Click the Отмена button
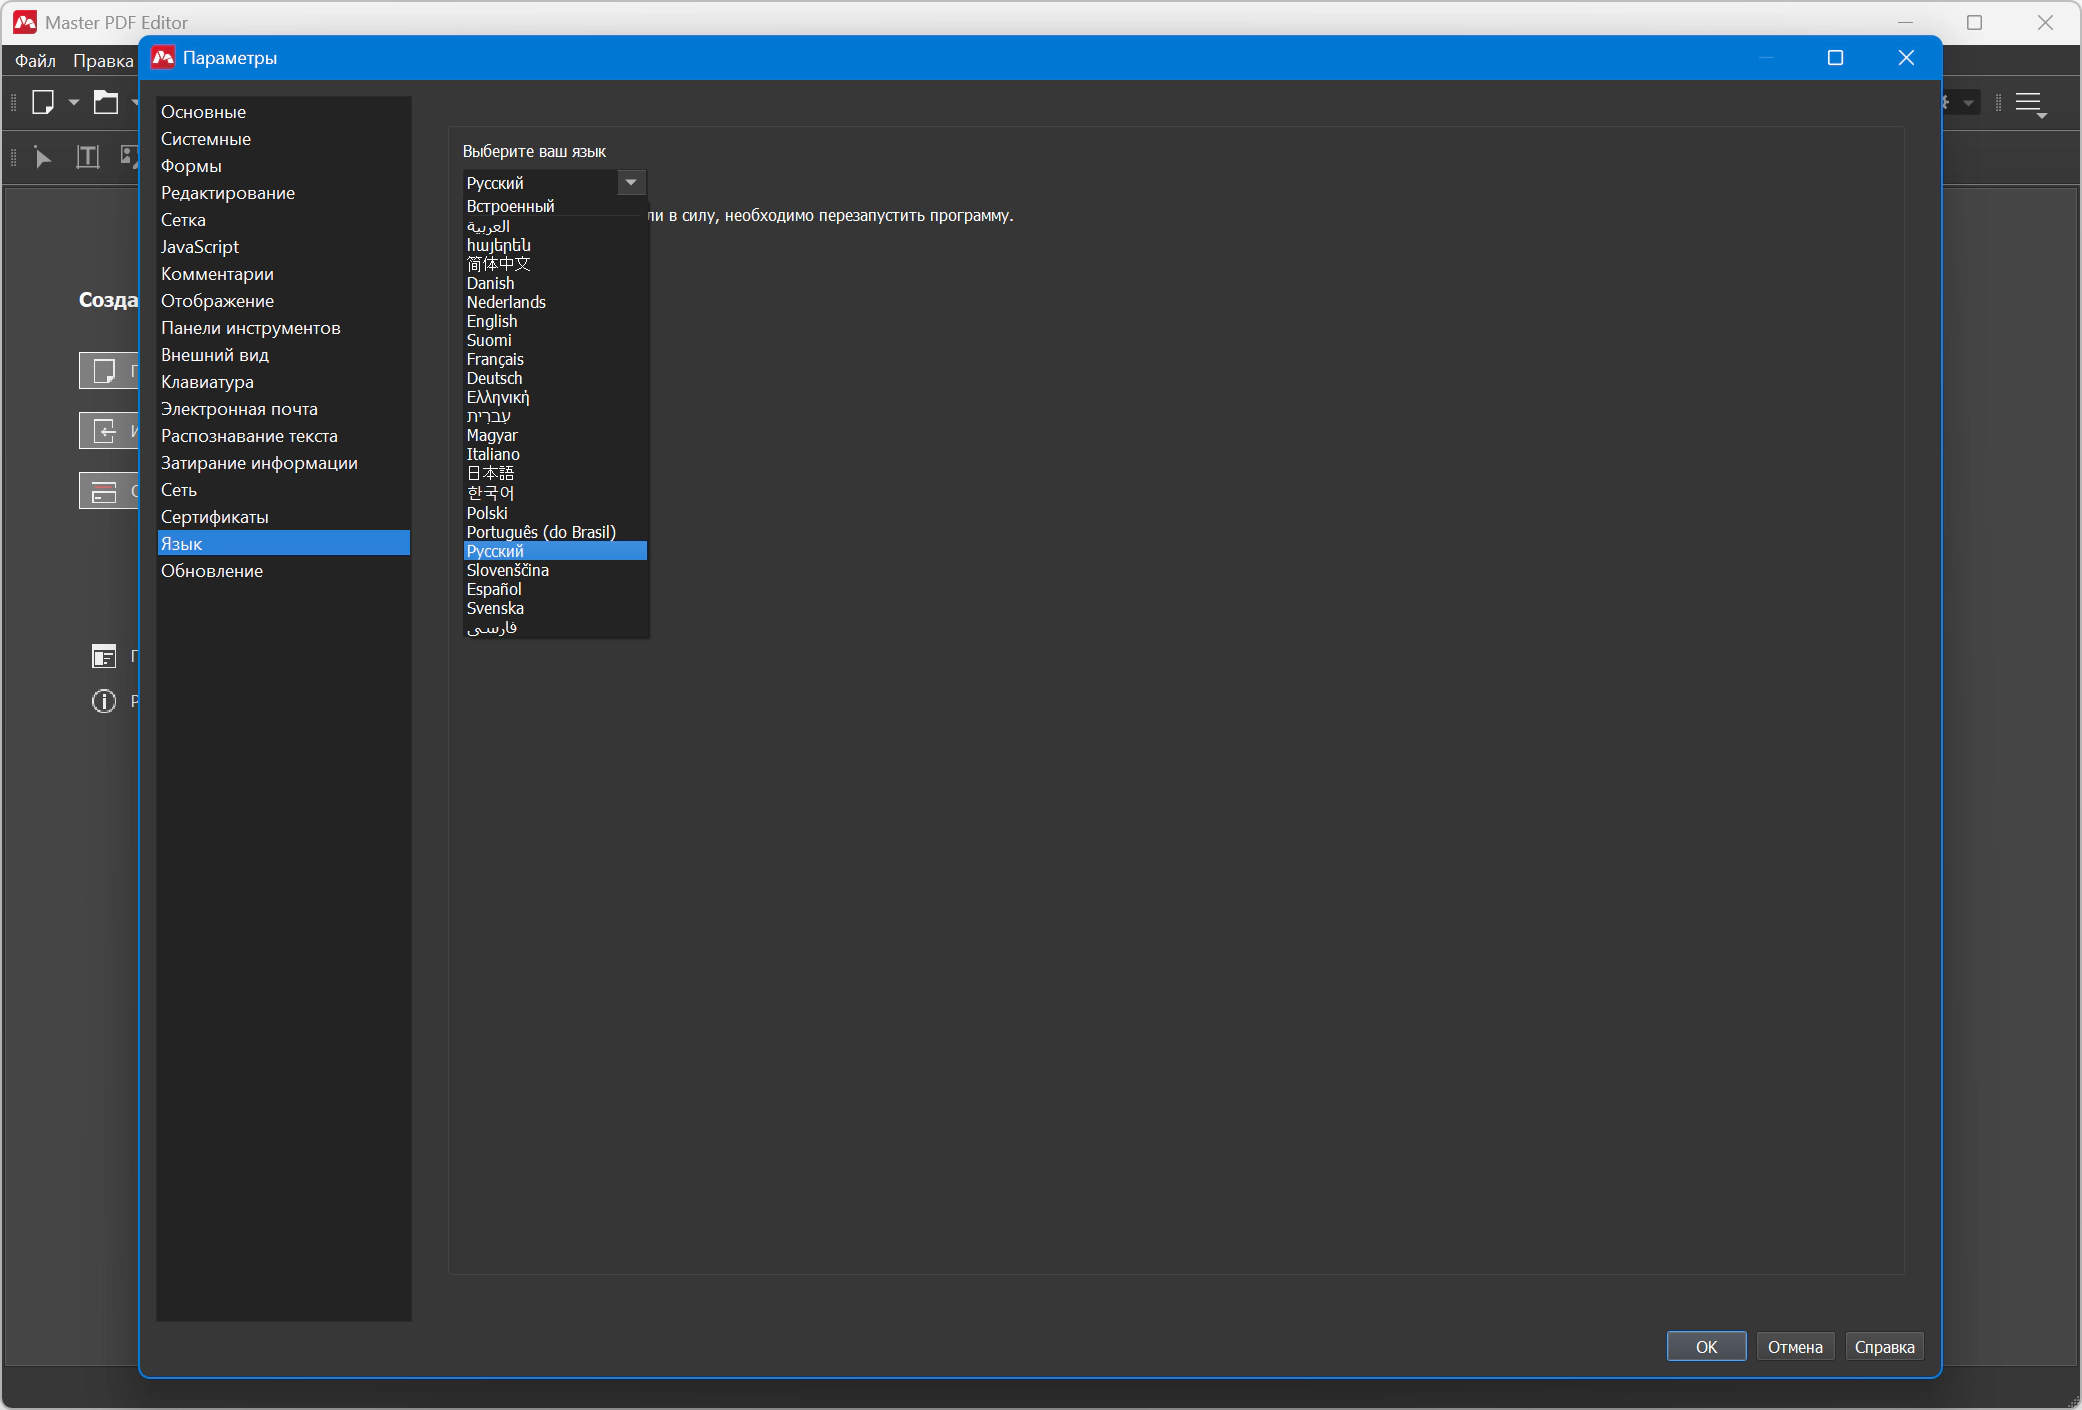2082x1410 pixels. [x=1794, y=1346]
